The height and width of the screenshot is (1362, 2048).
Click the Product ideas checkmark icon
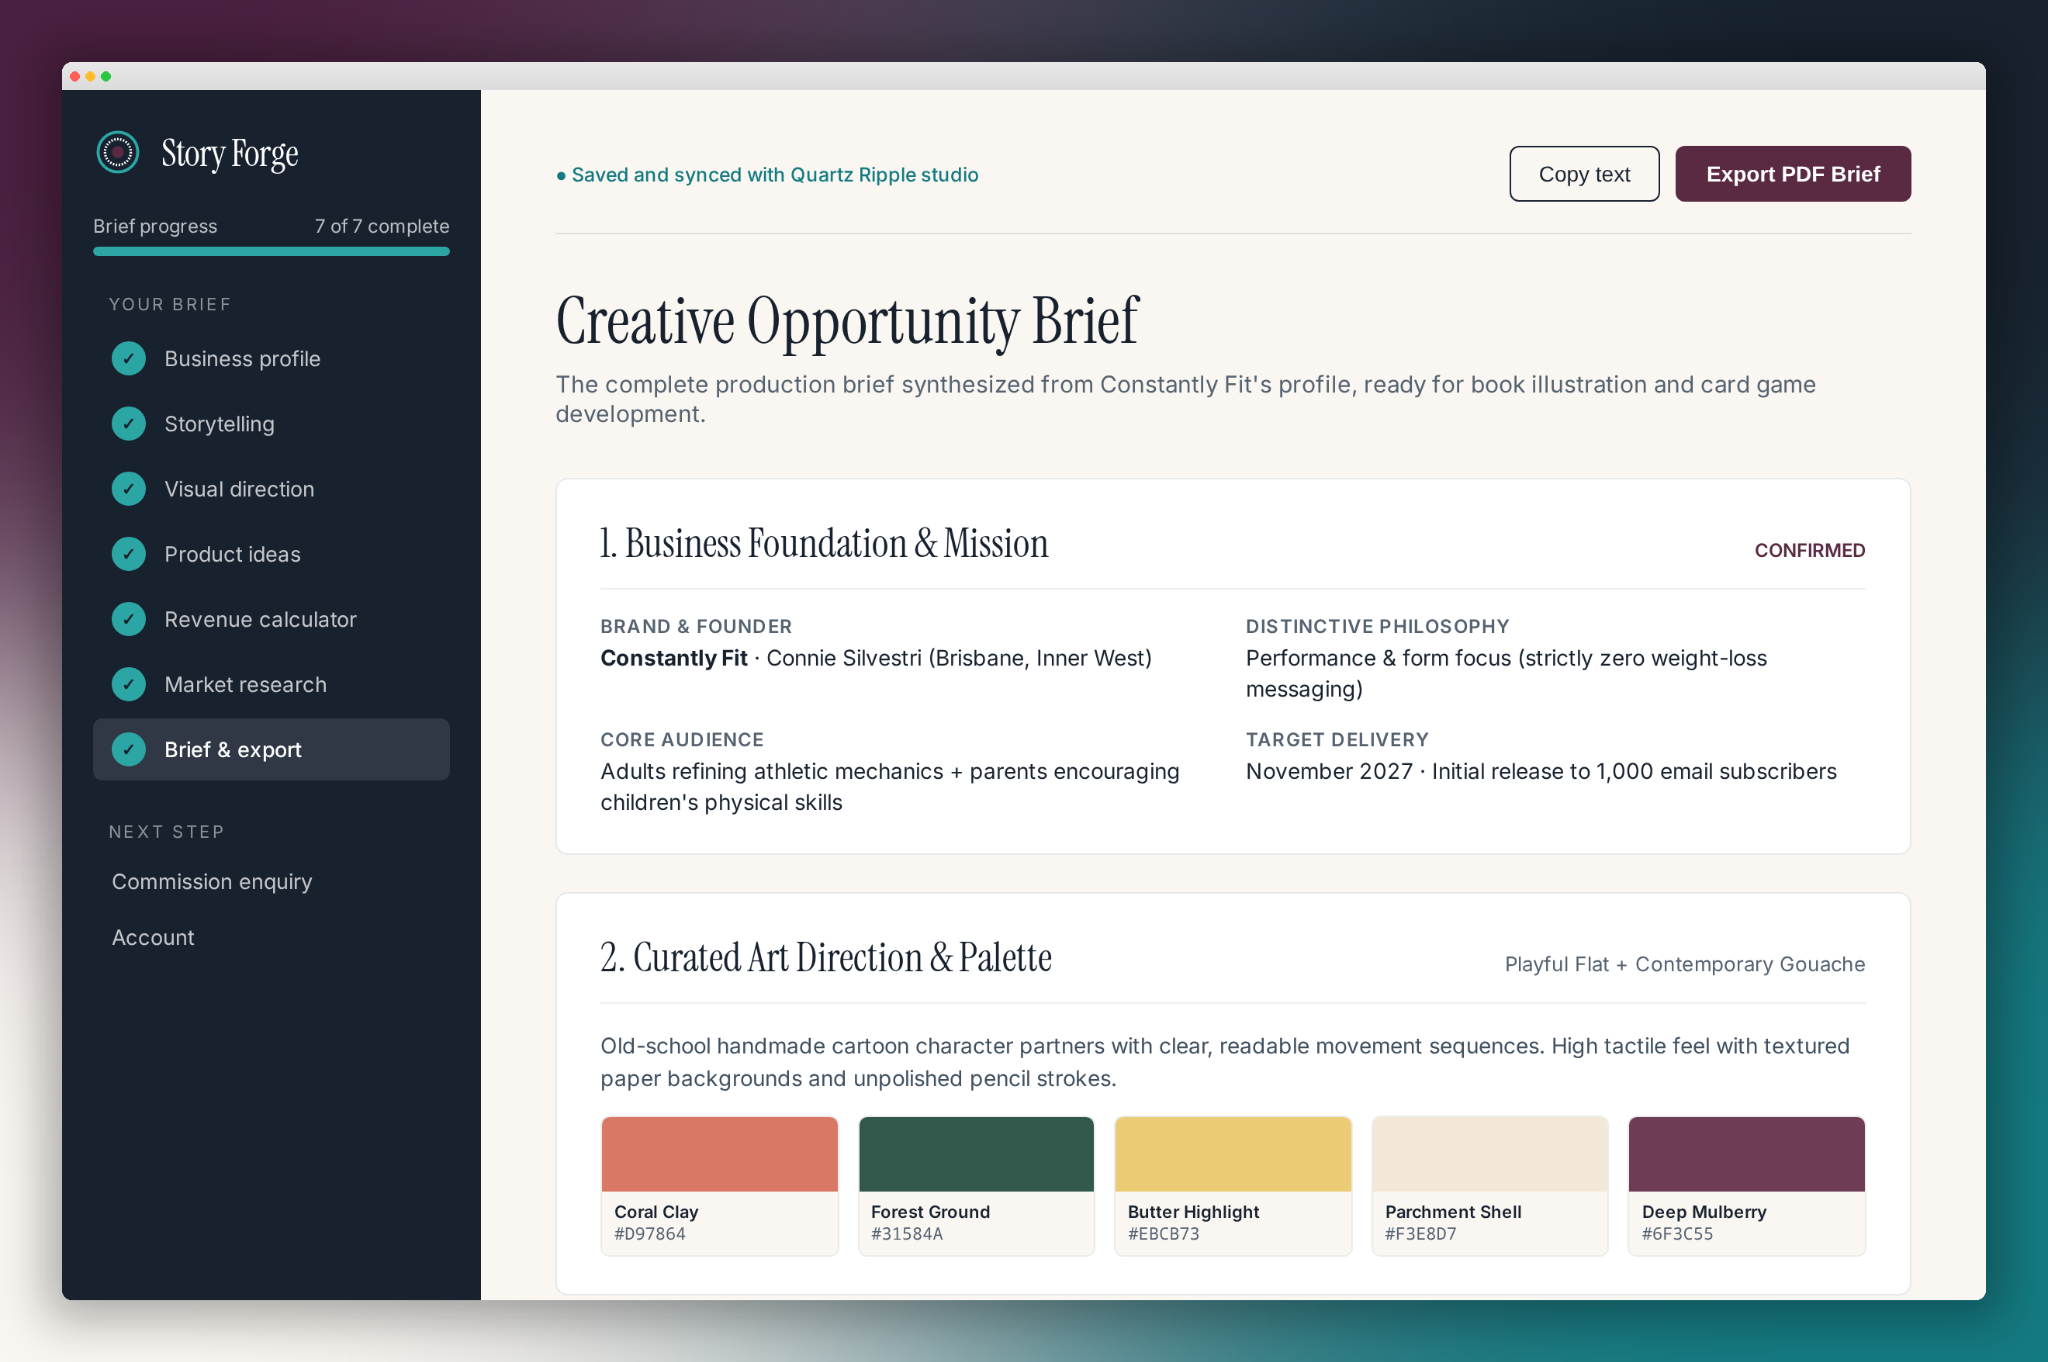[x=129, y=554]
